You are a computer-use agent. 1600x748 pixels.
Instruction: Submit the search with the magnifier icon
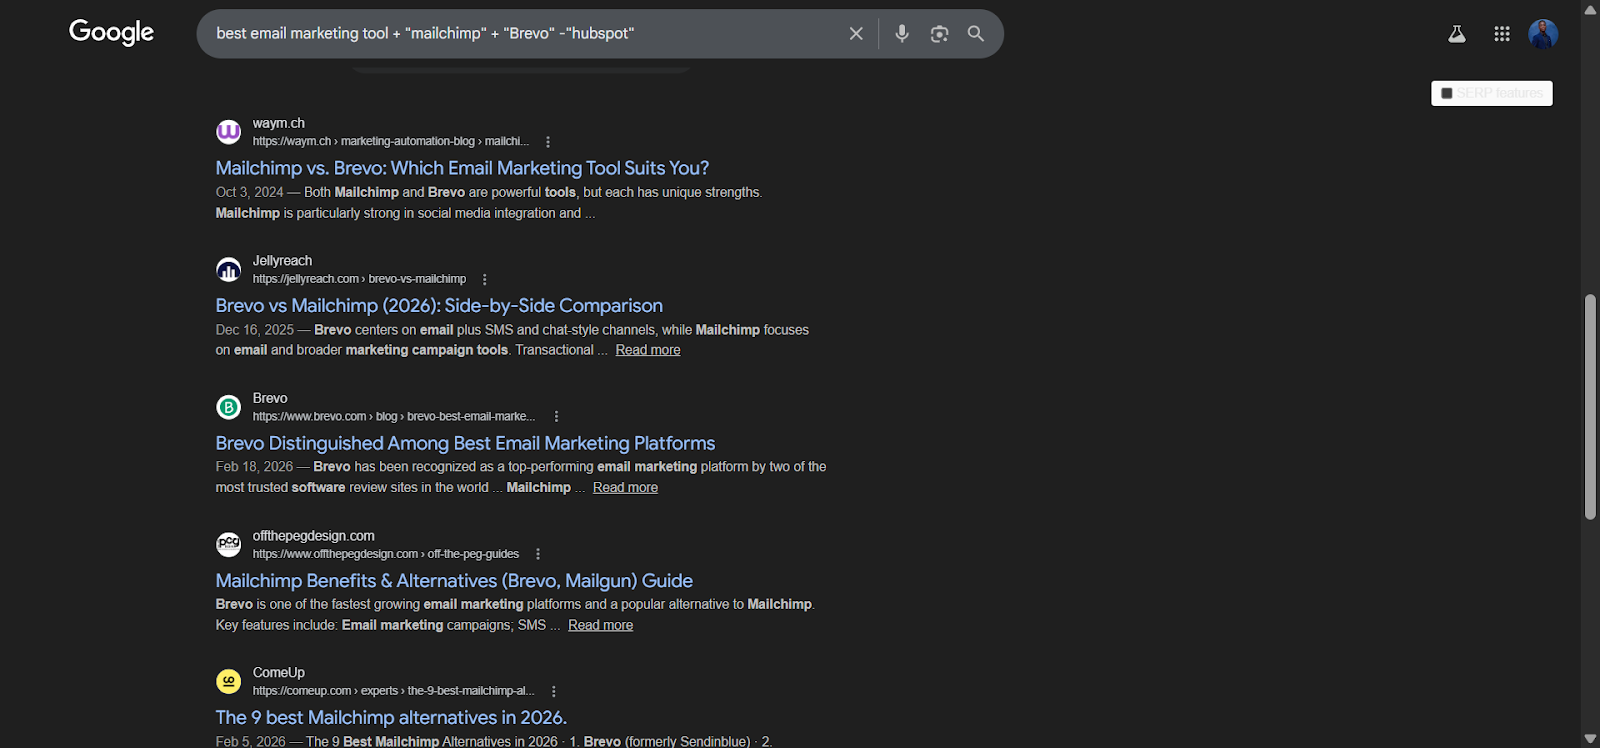click(x=976, y=34)
